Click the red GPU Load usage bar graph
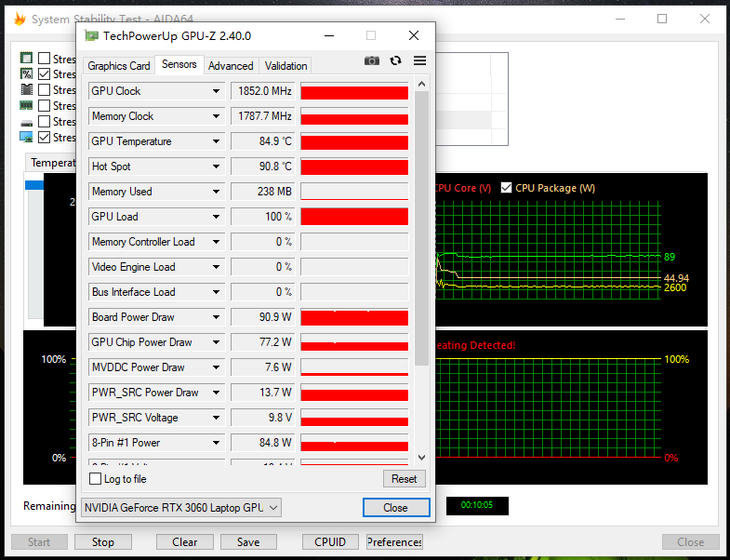The image size is (730, 560). click(354, 217)
